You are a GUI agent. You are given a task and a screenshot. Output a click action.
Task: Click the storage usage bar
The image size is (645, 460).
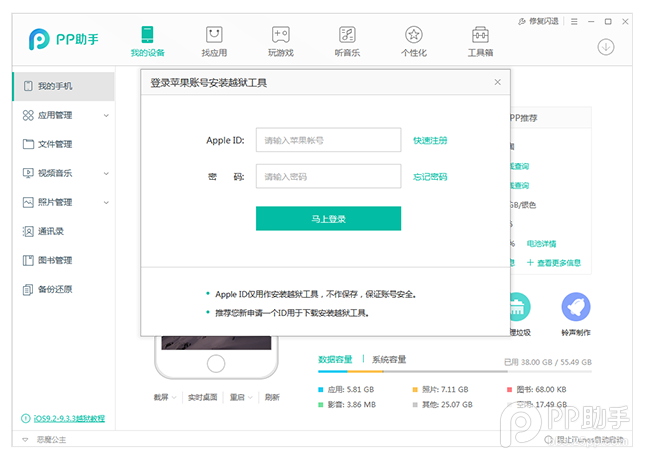(x=455, y=372)
